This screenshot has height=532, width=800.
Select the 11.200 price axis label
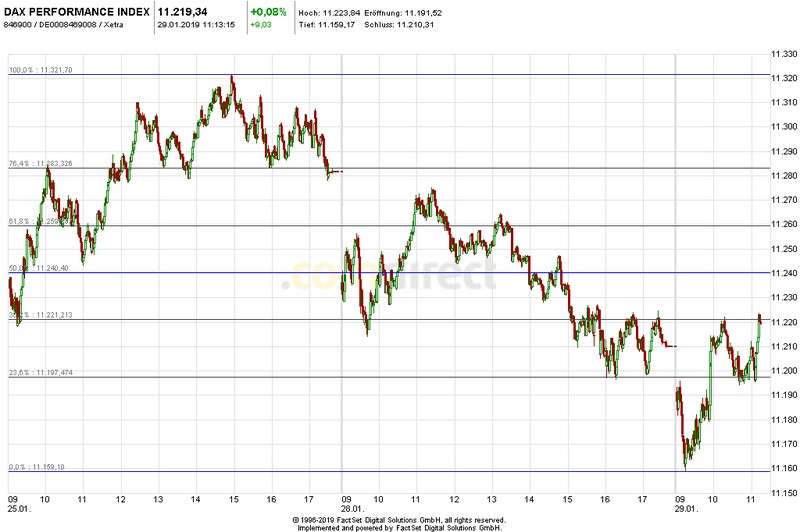click(x=784, y=371)
